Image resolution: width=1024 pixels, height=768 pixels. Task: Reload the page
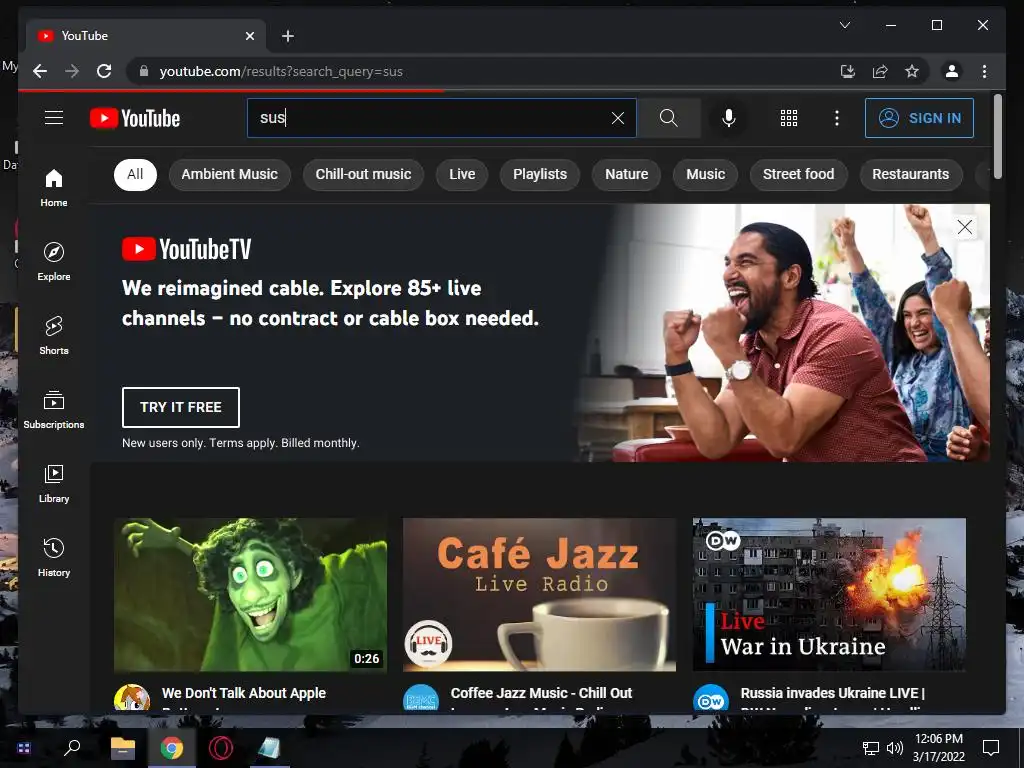104,71
